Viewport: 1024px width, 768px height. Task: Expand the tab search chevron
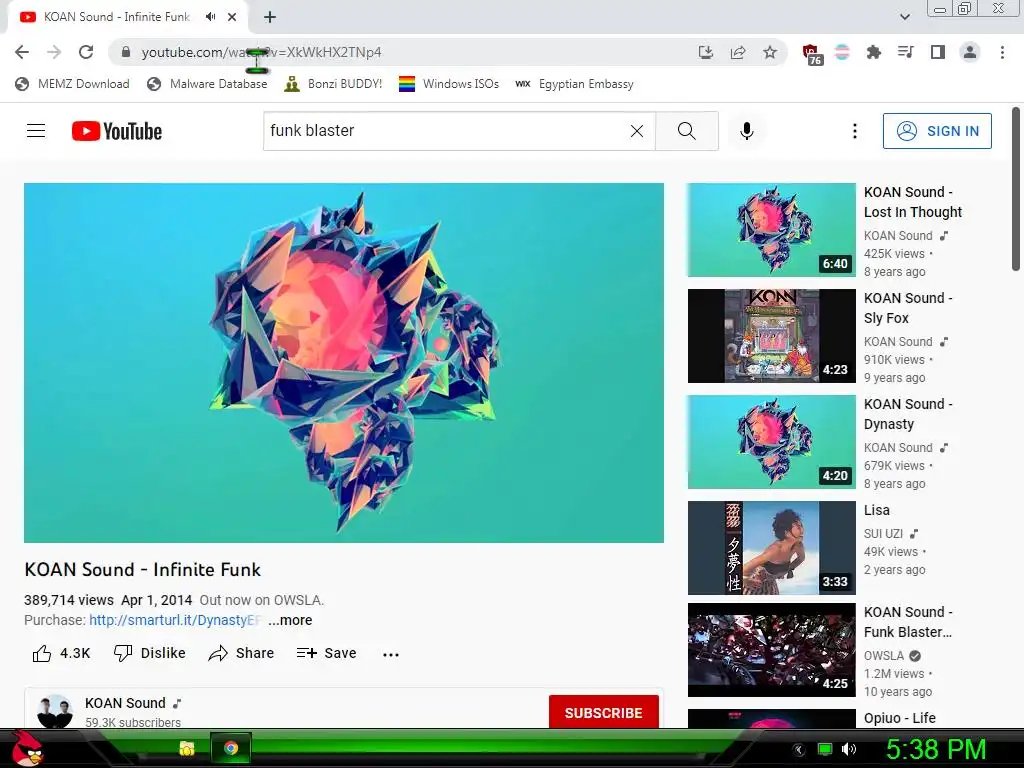tap(904, 17)
